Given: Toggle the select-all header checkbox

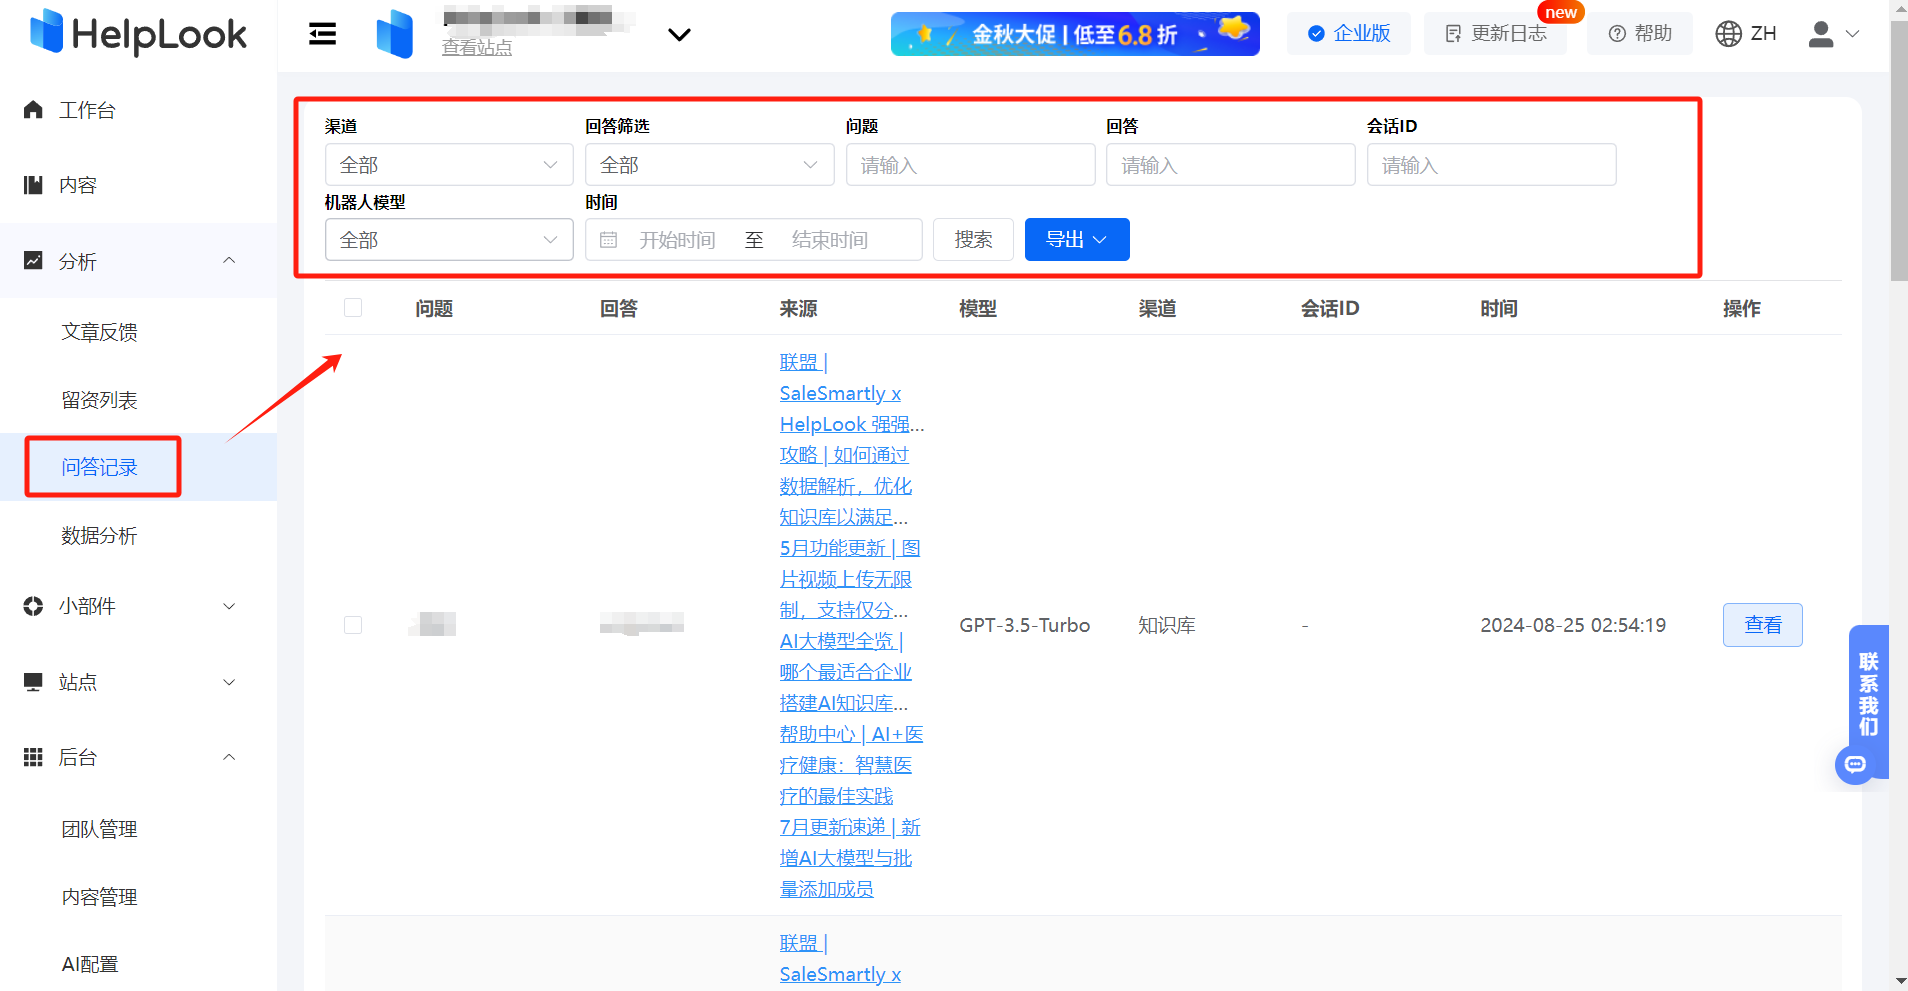Looking at the screenshot, I should pyautogui.click(x=353, y=308).
